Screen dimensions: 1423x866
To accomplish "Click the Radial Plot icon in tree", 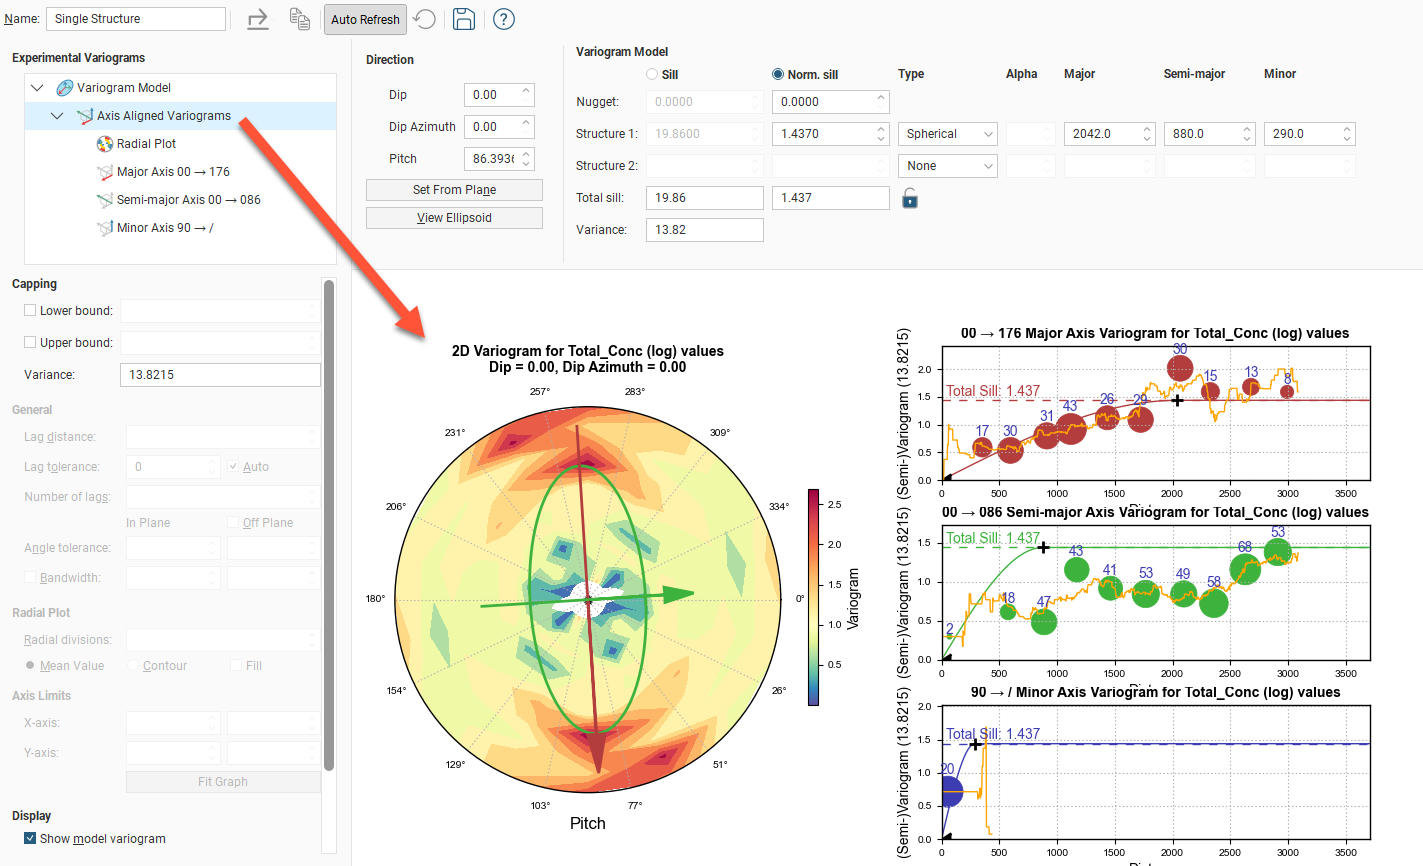I will pos(105,144).
